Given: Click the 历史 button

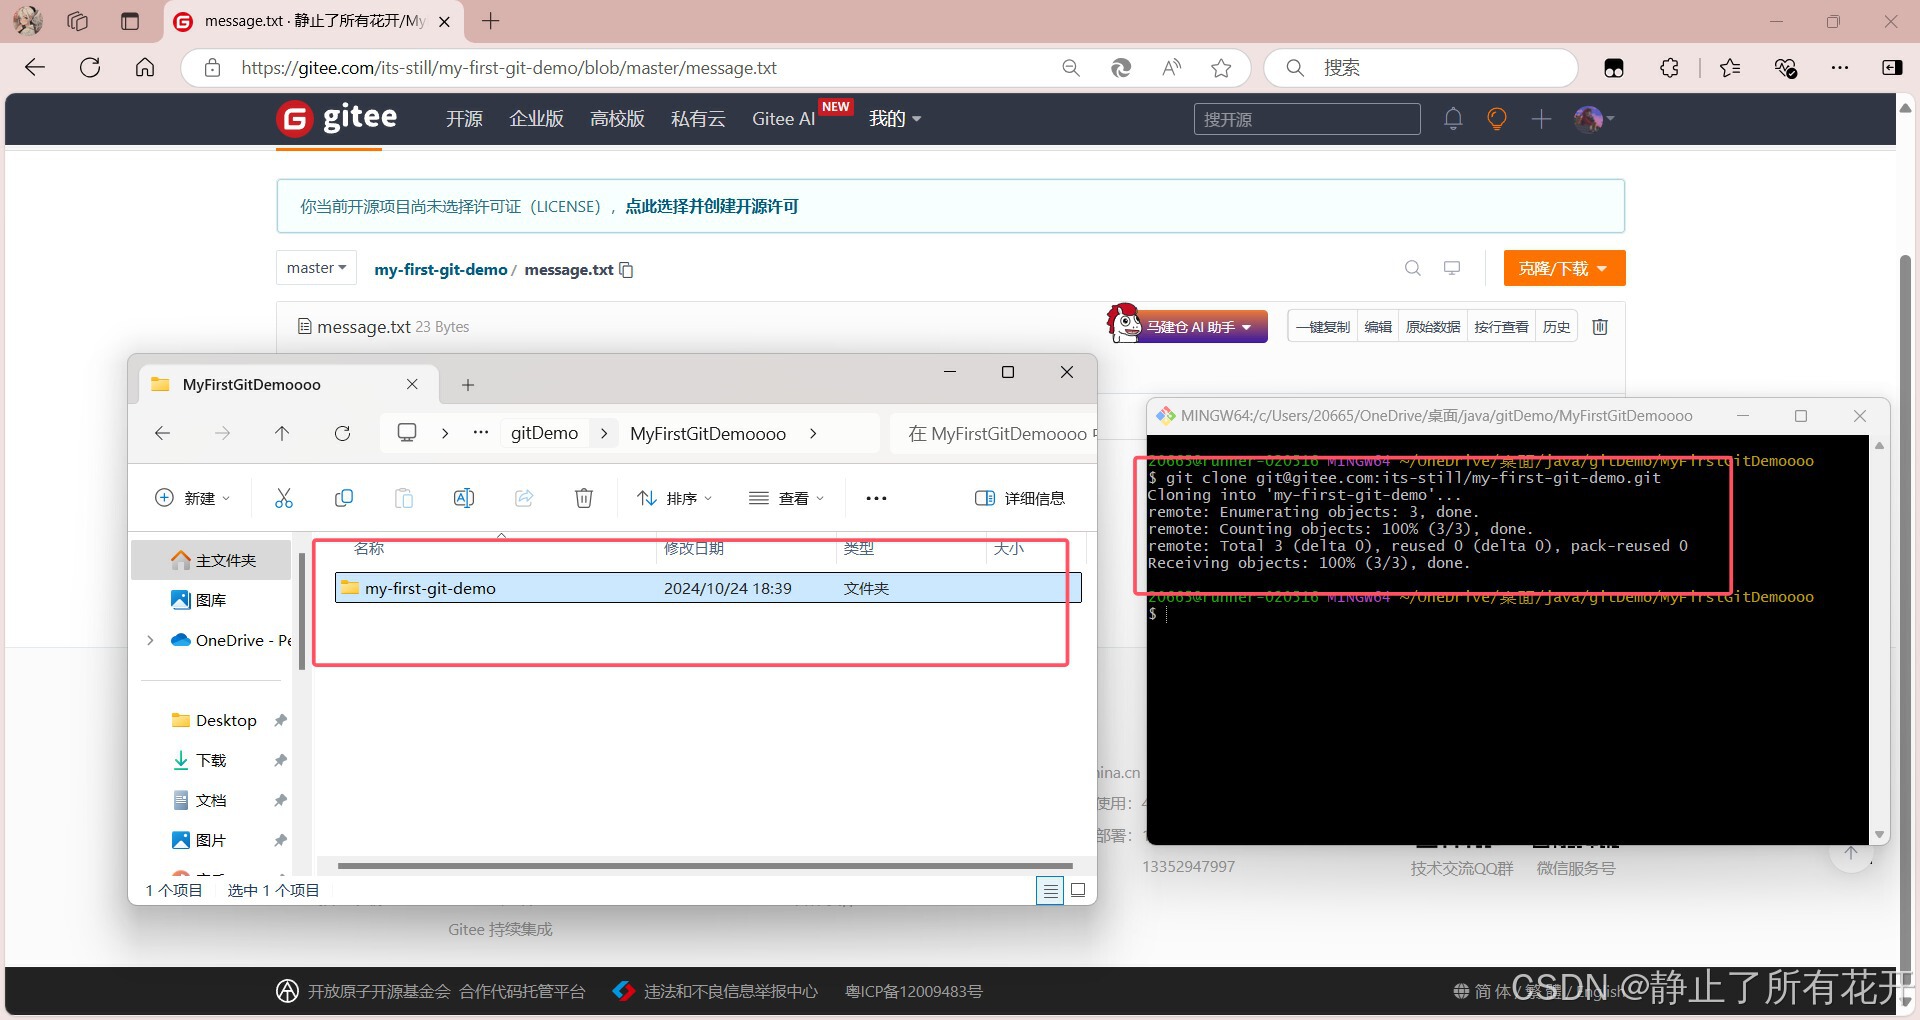Looking at the screenshot, I should click(1556, 327).
